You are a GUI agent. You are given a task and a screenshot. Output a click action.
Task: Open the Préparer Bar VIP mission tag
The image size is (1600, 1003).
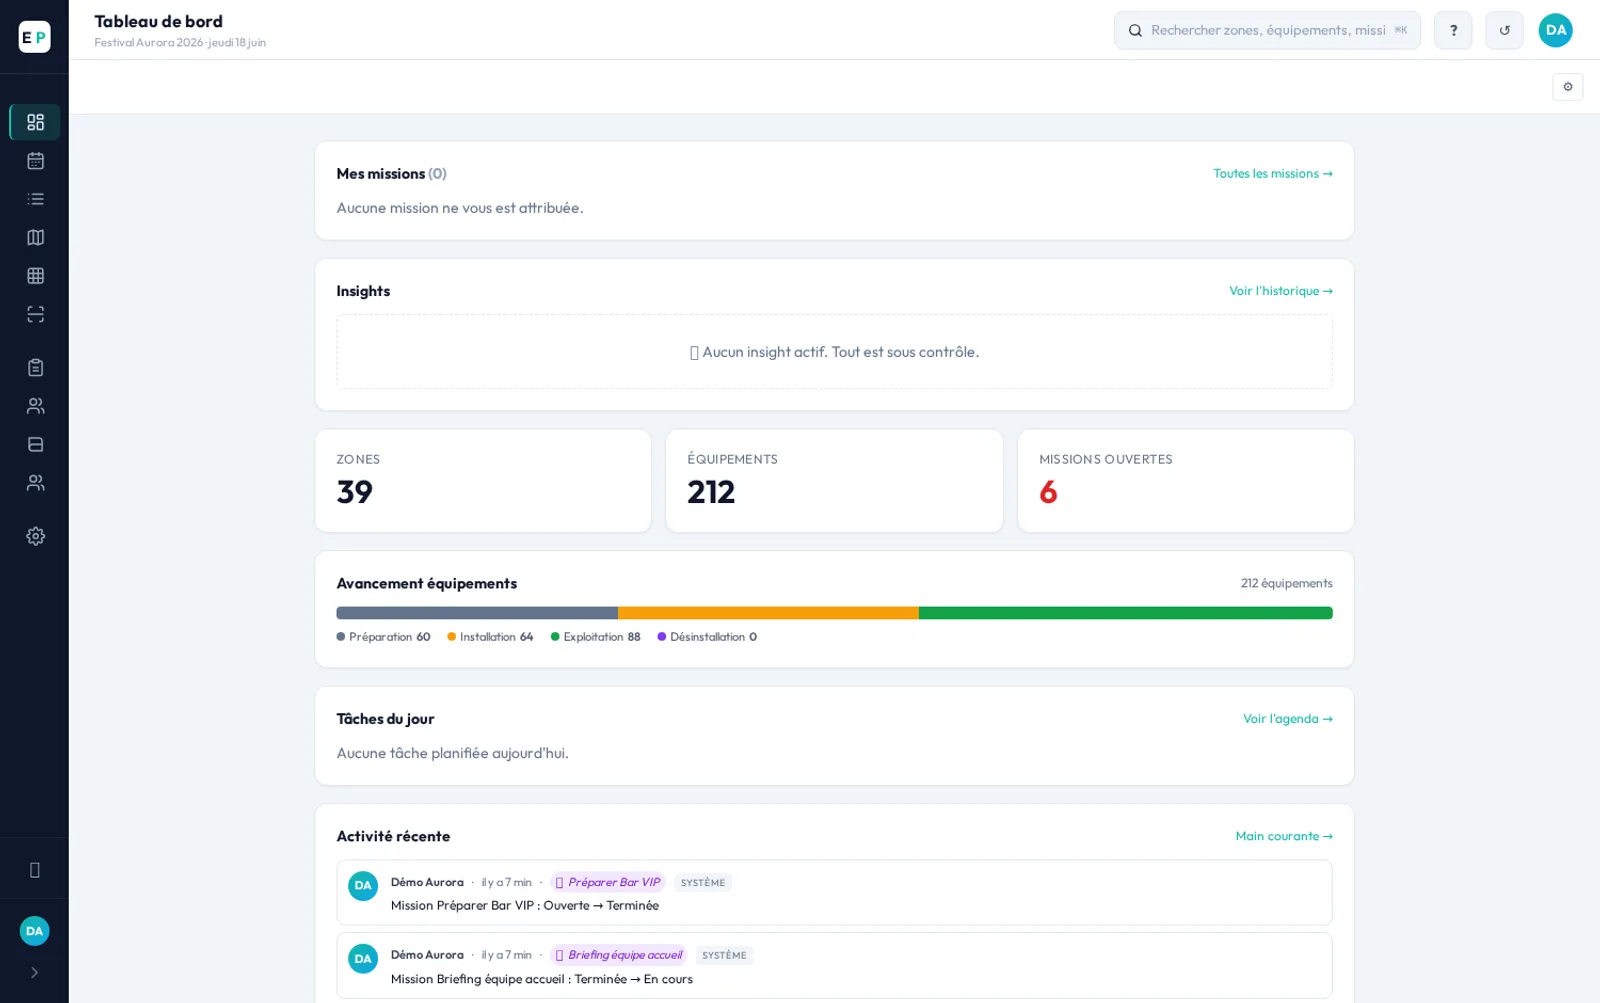608,882
